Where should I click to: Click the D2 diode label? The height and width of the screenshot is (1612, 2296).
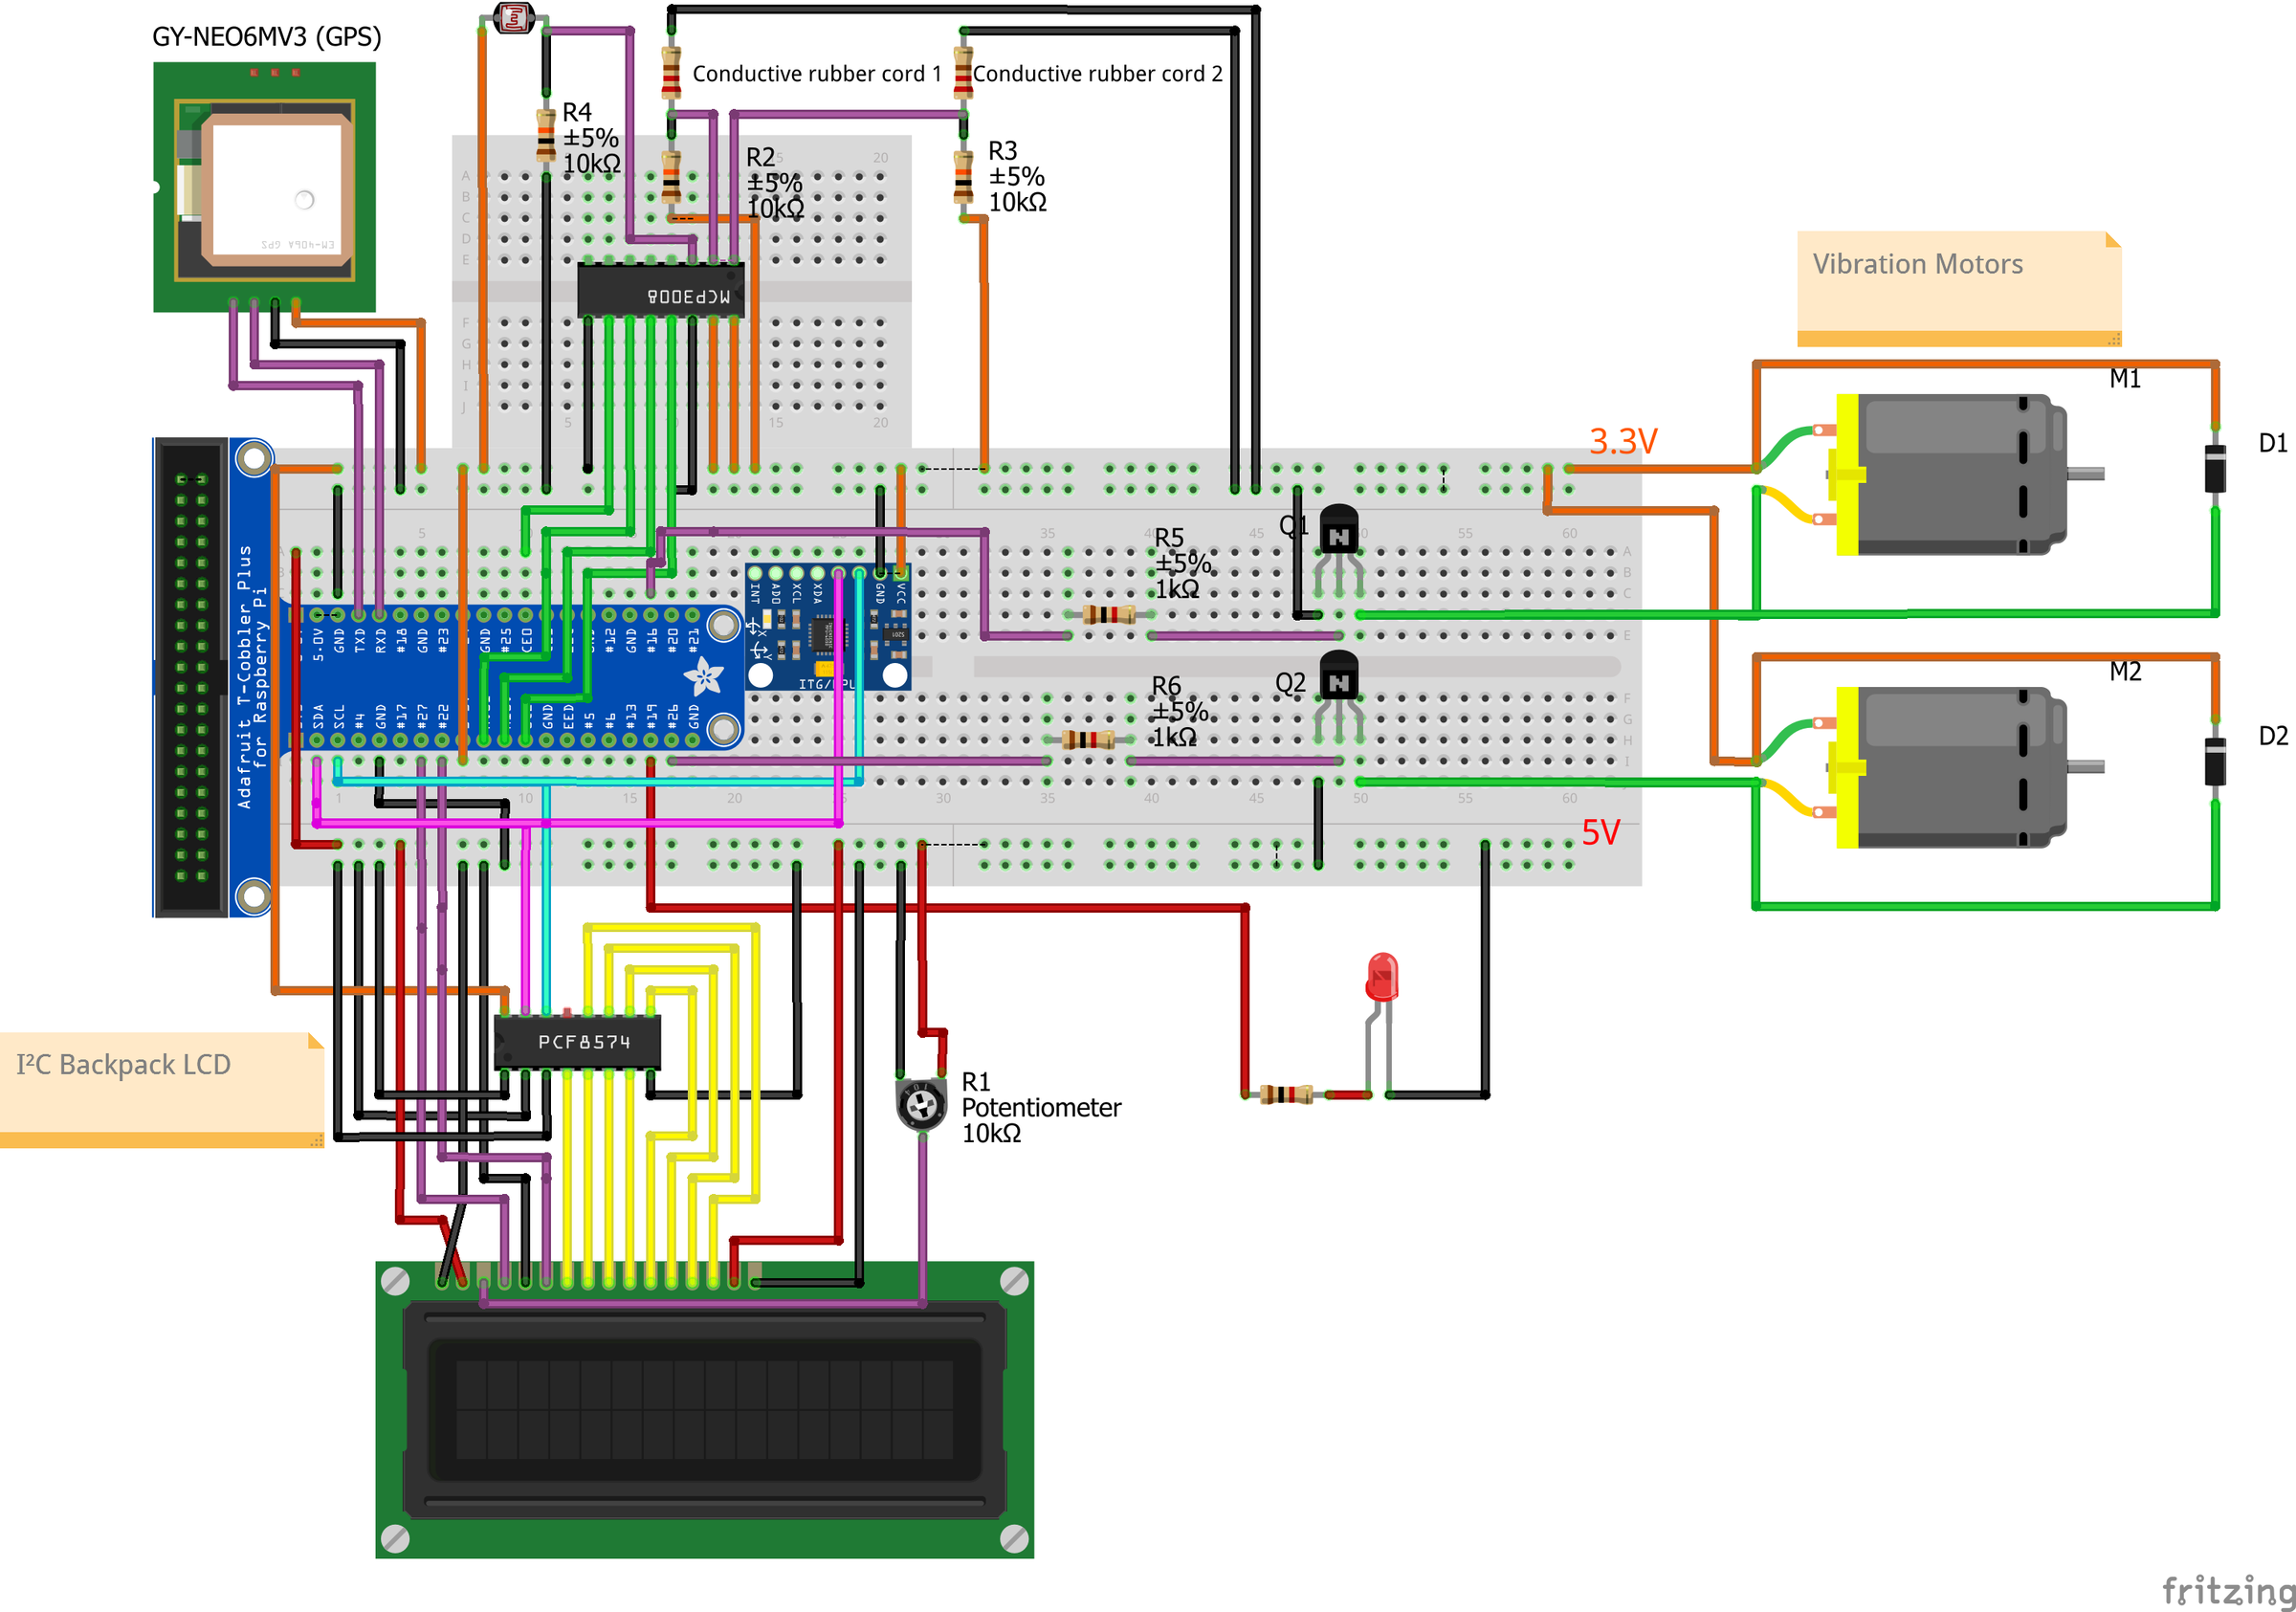point(2273,736)
